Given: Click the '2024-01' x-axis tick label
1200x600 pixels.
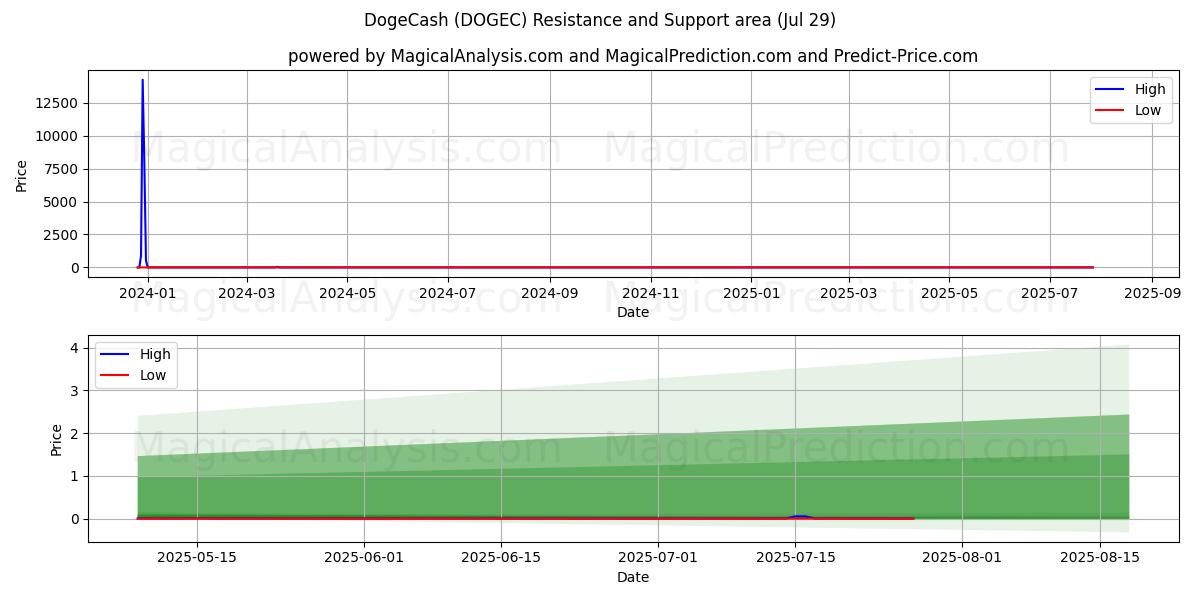Looking at the screenshot, I should (x=148, y=294).
